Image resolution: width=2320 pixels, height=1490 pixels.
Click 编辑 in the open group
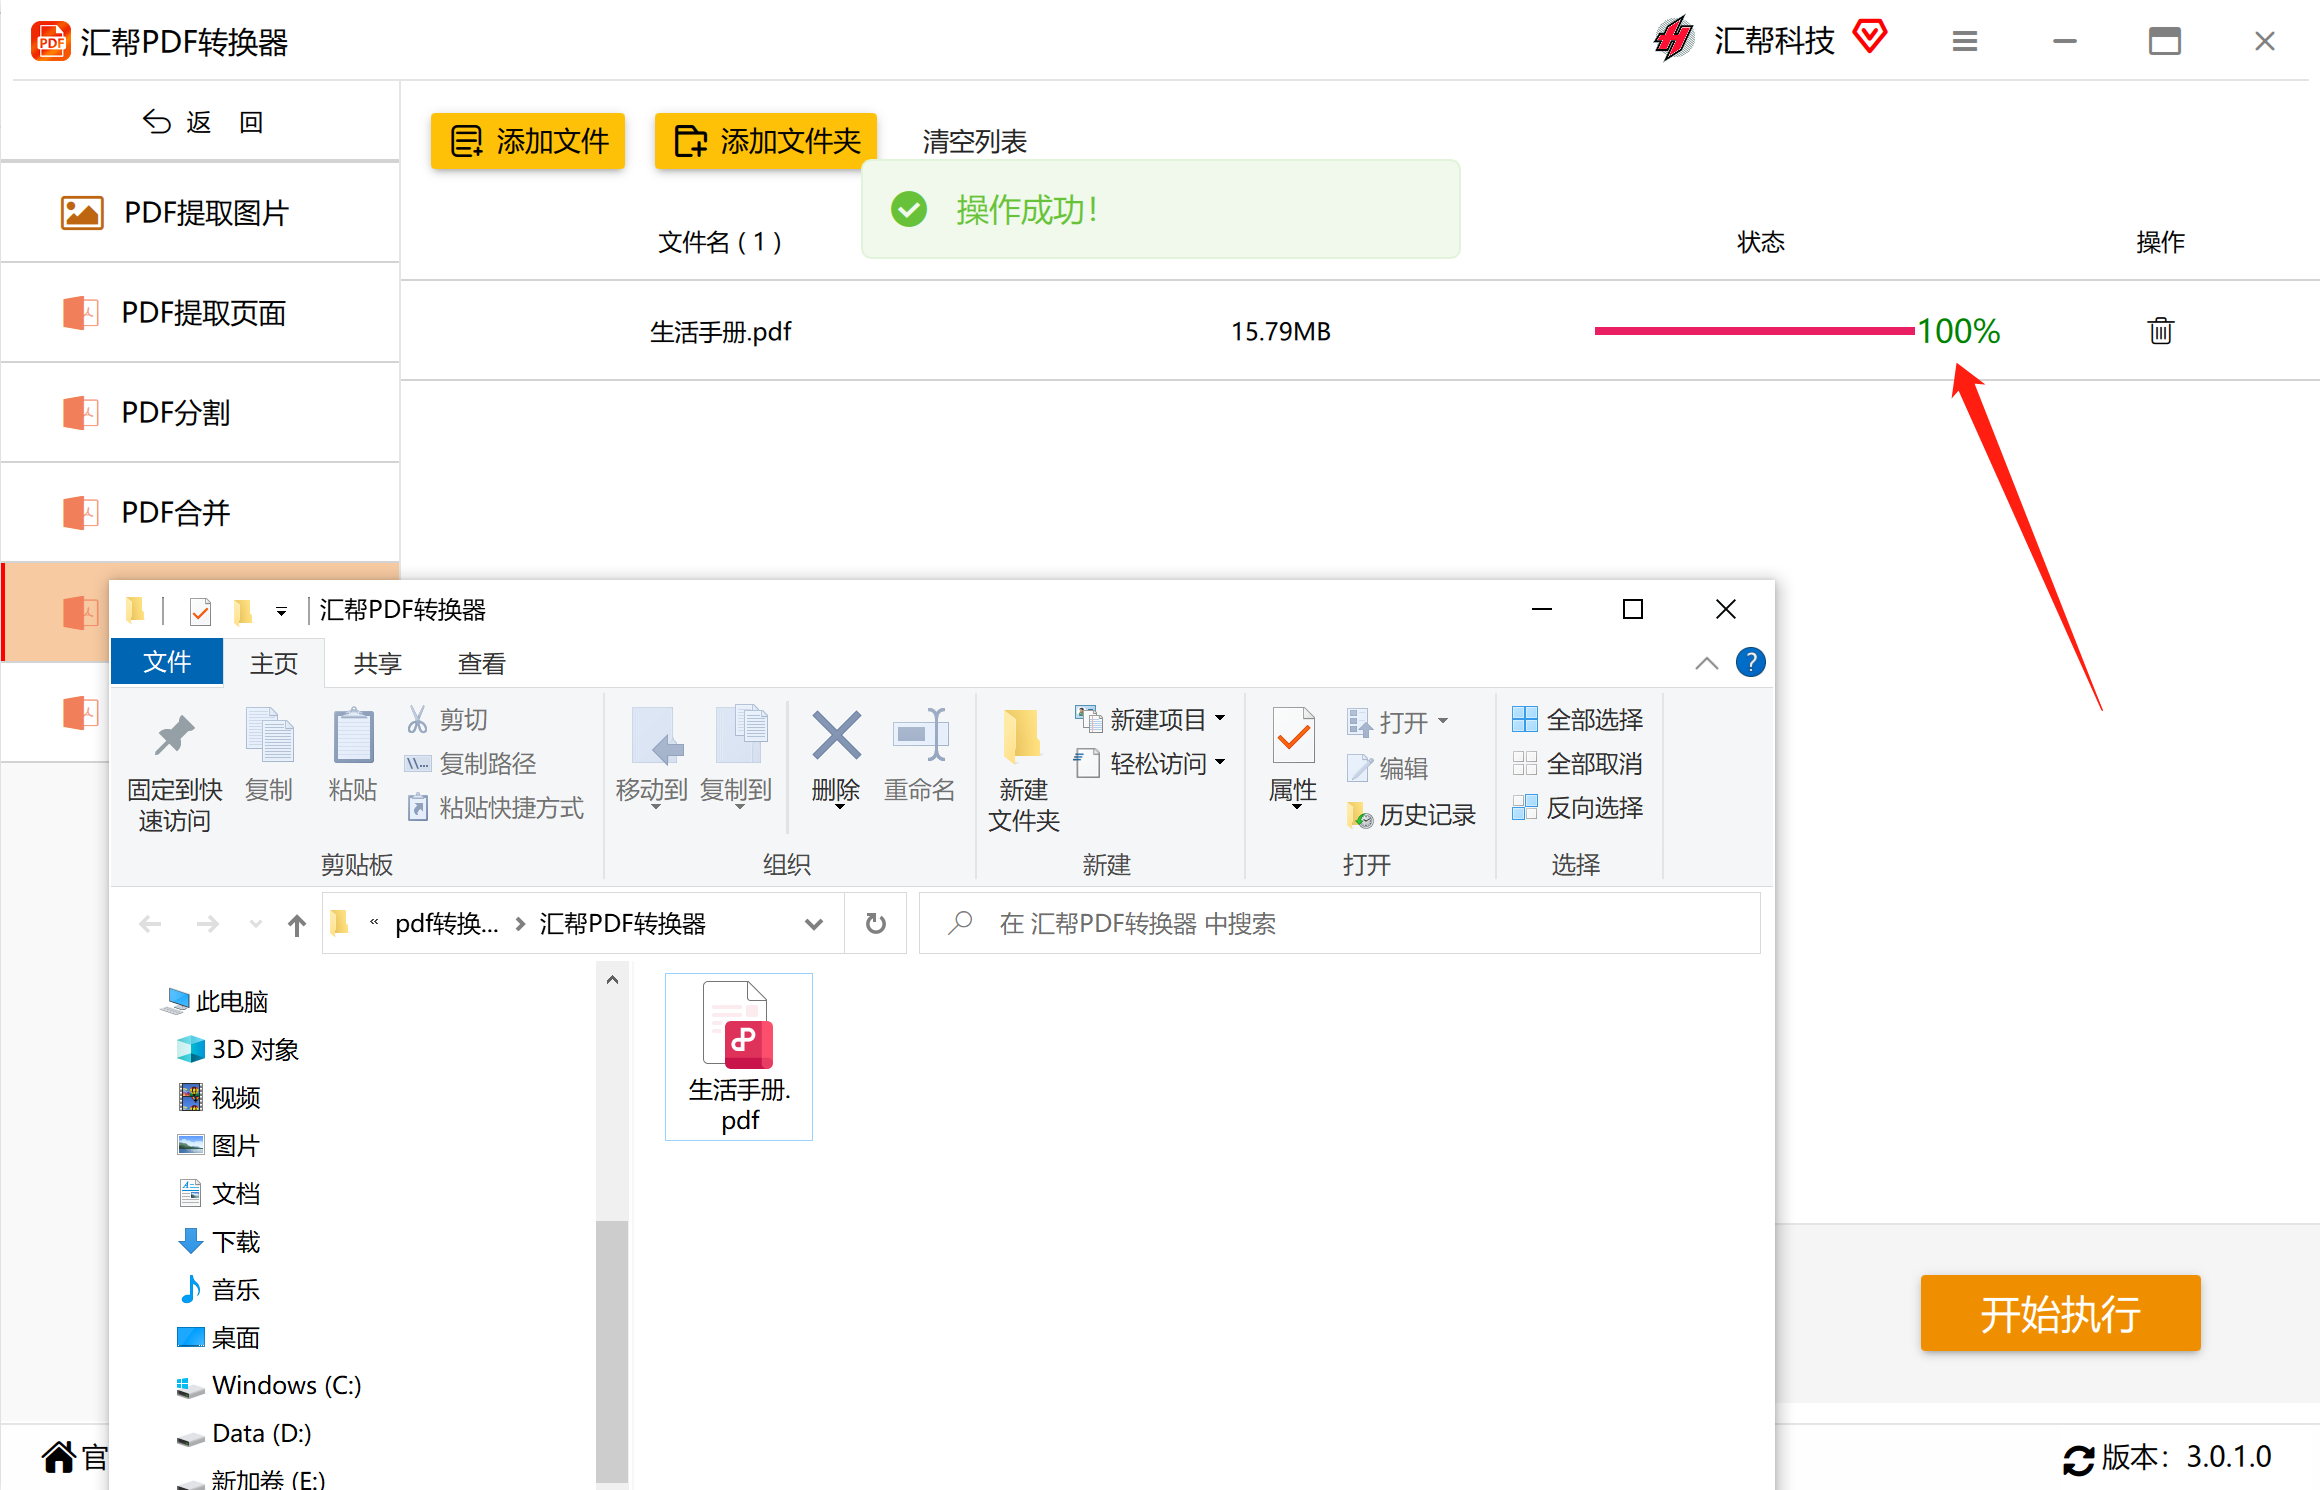pos(1387,768)
